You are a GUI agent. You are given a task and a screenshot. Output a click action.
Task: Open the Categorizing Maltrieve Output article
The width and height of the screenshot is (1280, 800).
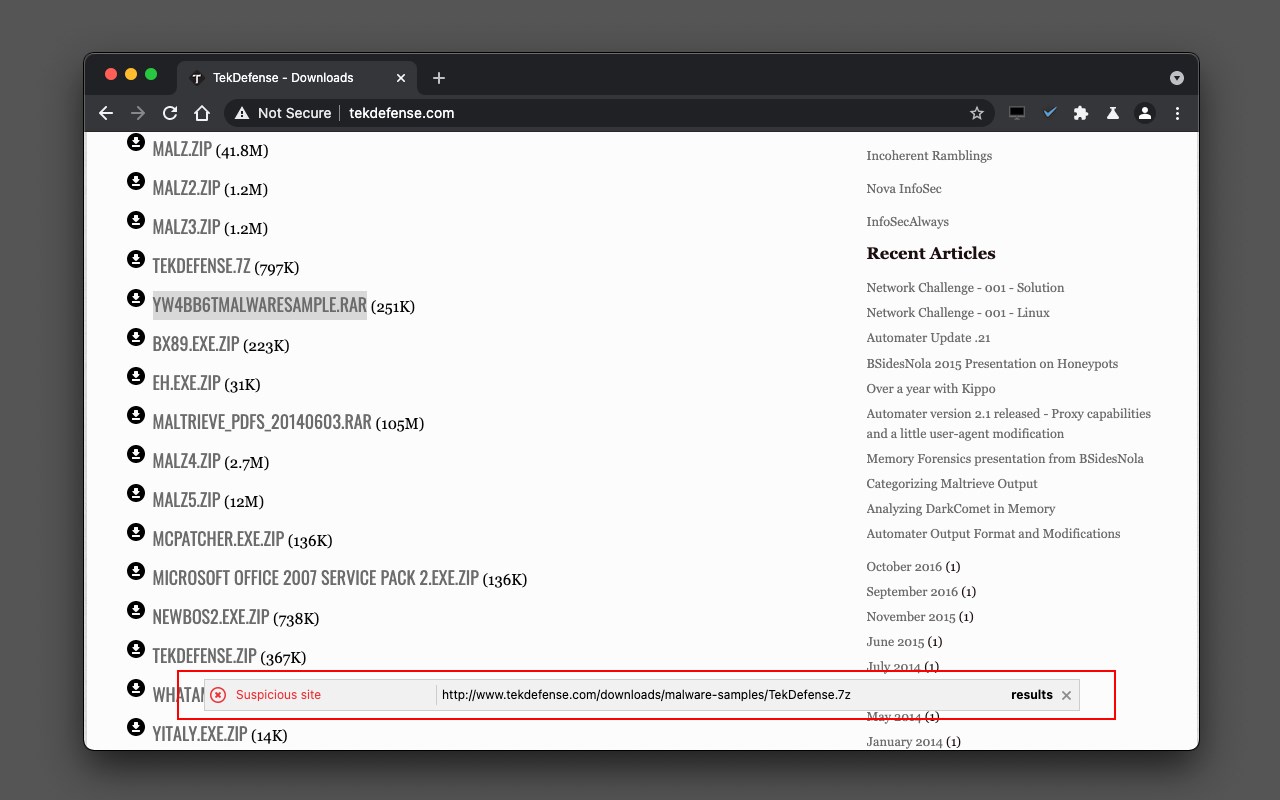(x=951, y=484)
